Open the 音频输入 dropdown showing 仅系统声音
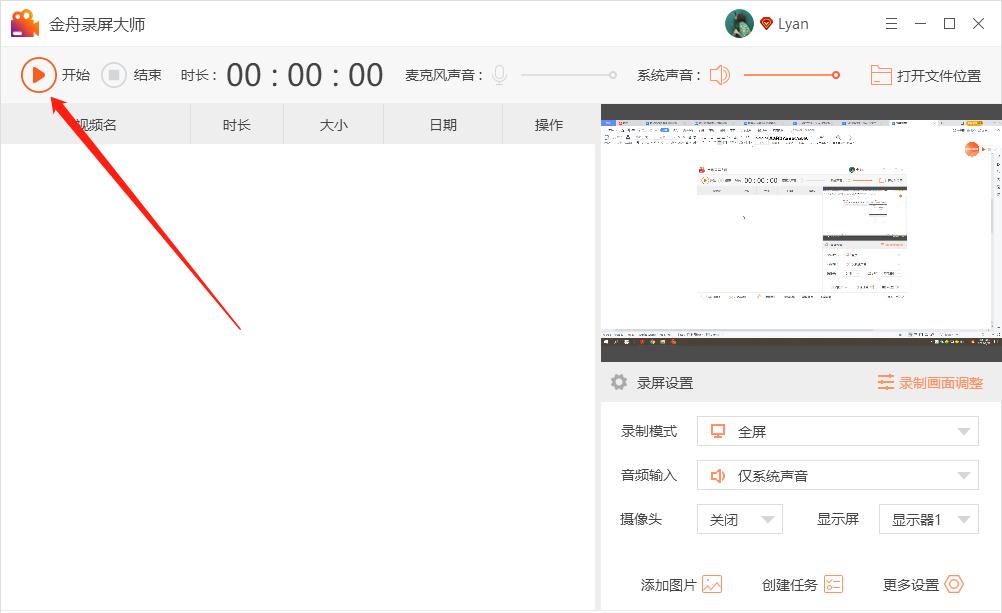 coord(837,474)
